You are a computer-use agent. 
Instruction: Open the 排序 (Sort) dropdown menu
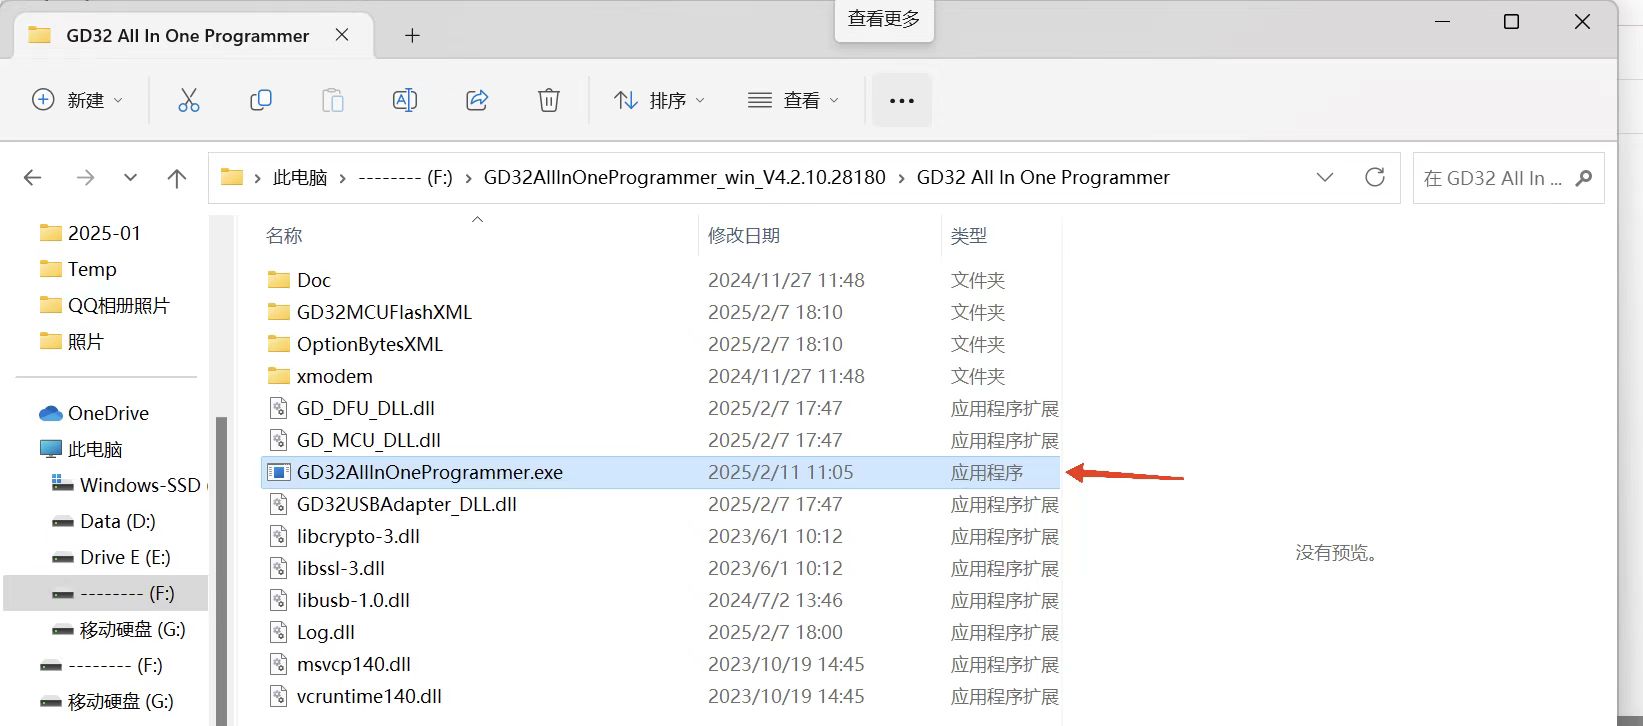[x=659, y=100]
